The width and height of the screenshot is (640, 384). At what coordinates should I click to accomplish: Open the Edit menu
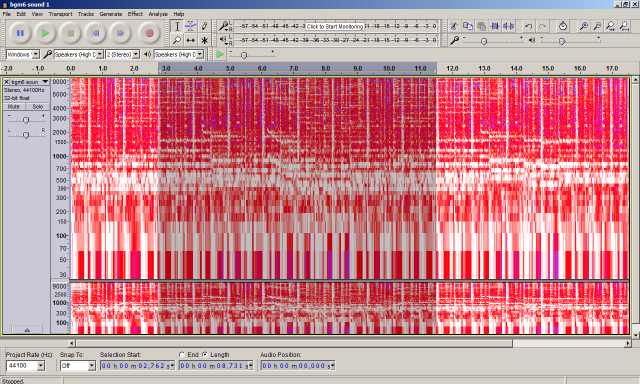pyautogui.click(x=21, y=14)
